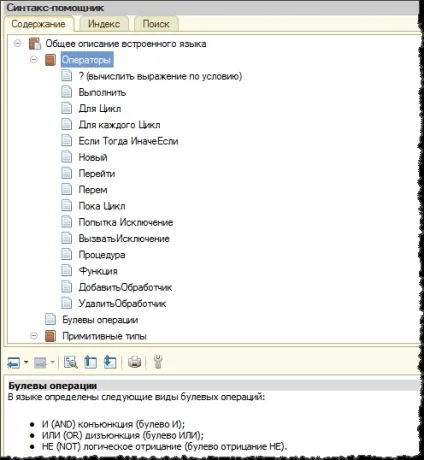Click the back navigation arrow icon
Viewport: 424px width, 460px height.
14,362
